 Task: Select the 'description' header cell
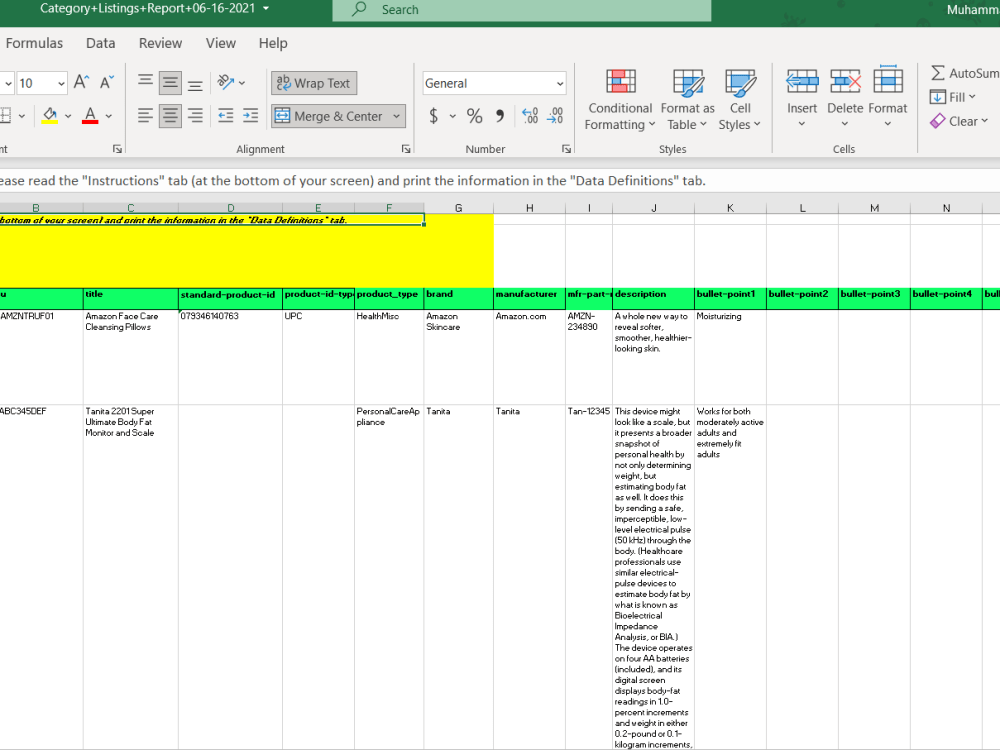pyautogui.click(x=654, y=298)
